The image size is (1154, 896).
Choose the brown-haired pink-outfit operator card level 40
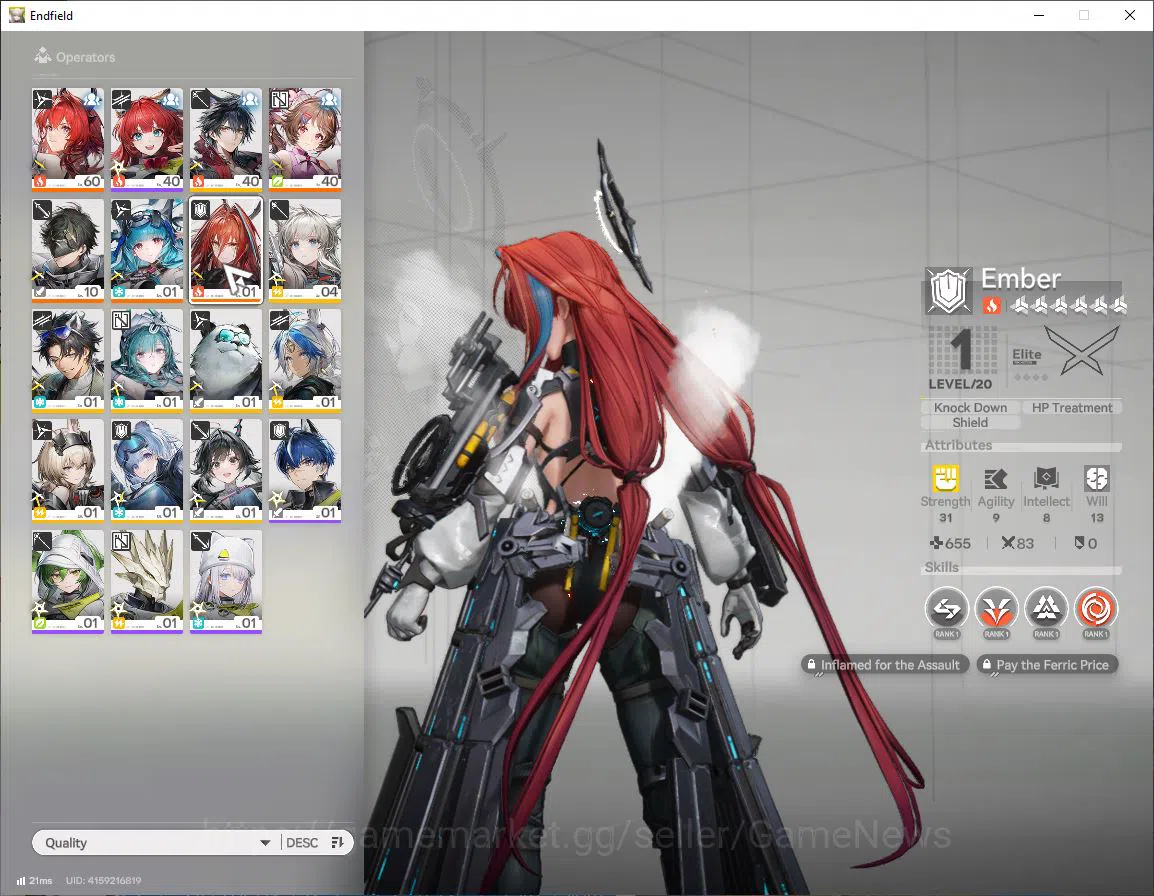coord(305,139)
